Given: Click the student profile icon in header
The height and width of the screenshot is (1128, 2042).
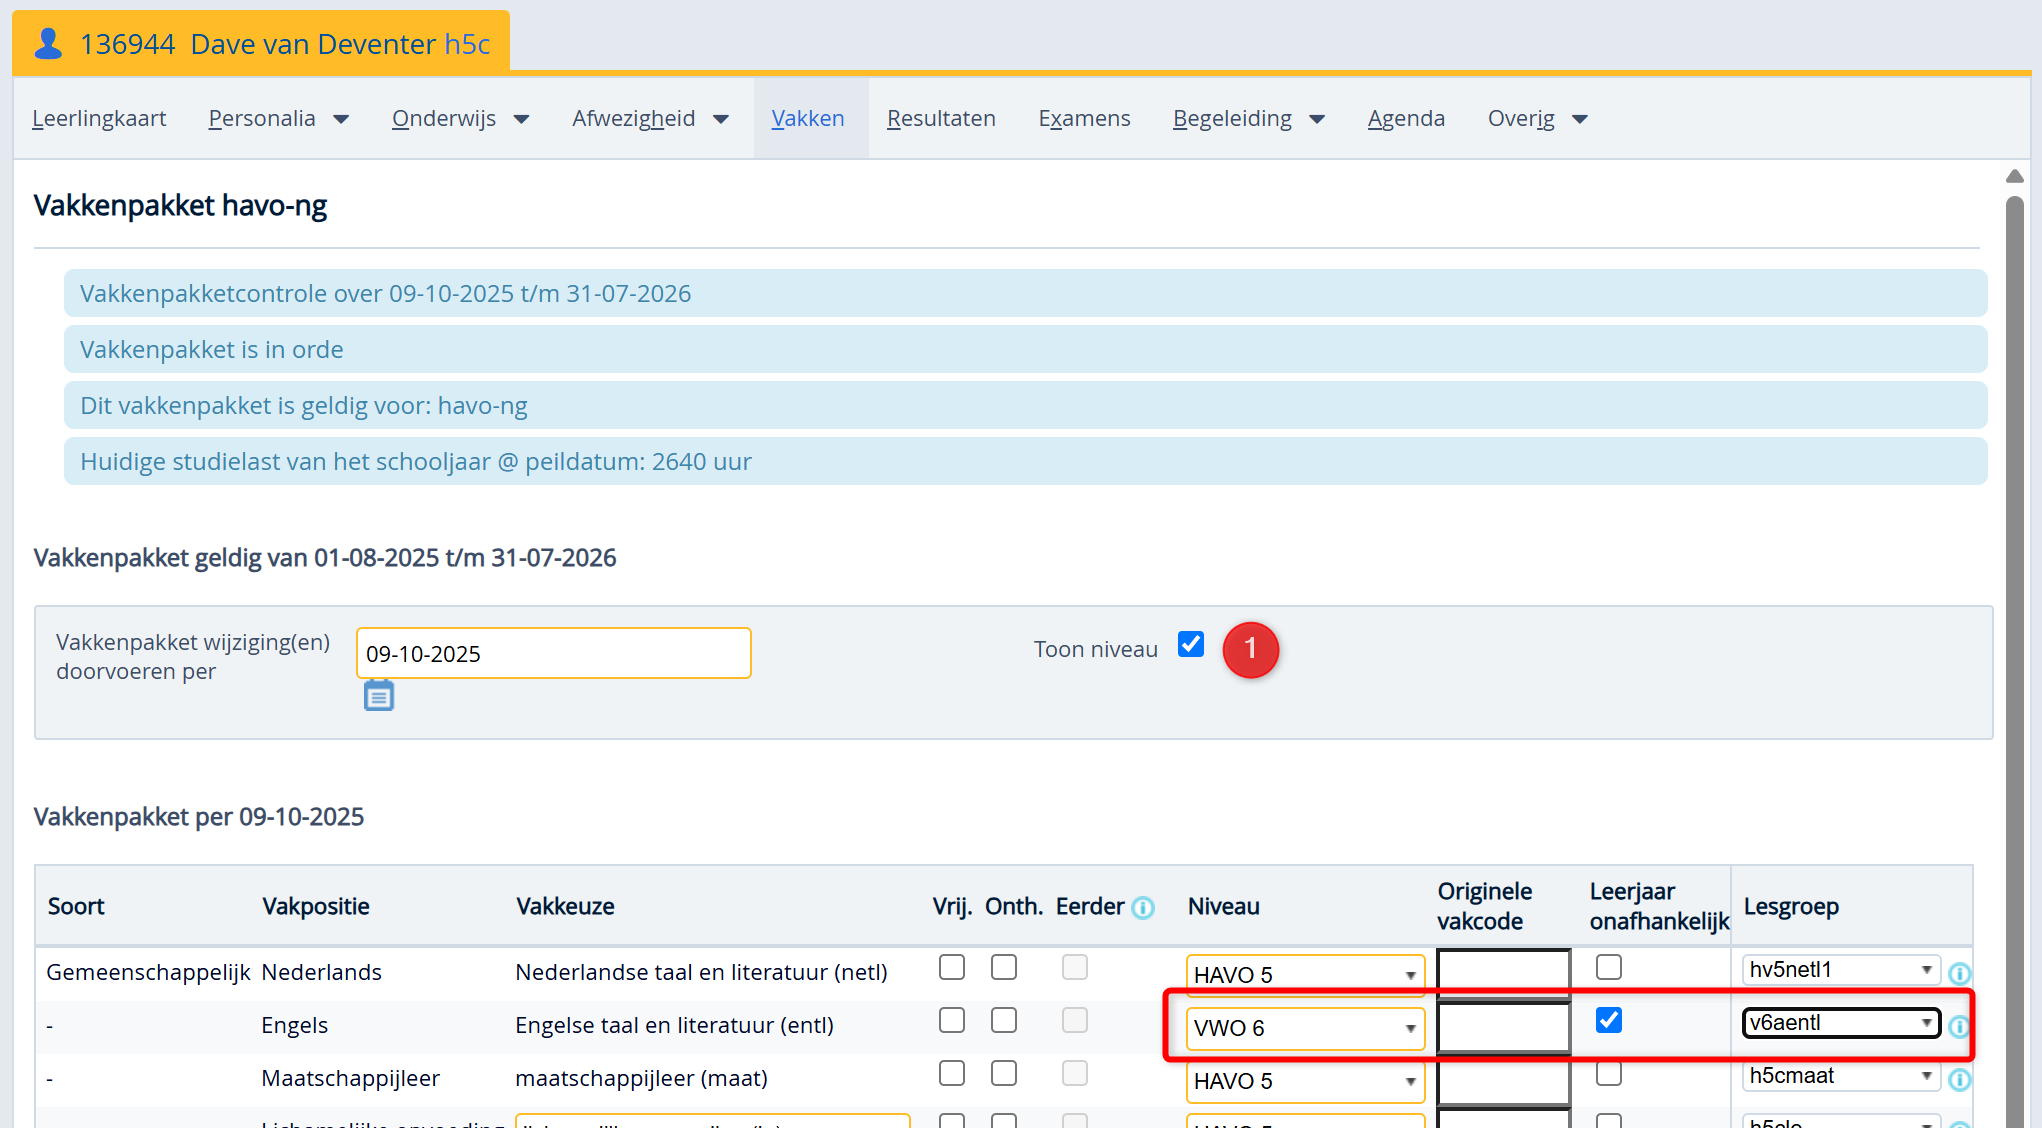Looking at the screenshot, I should (48, 44).
